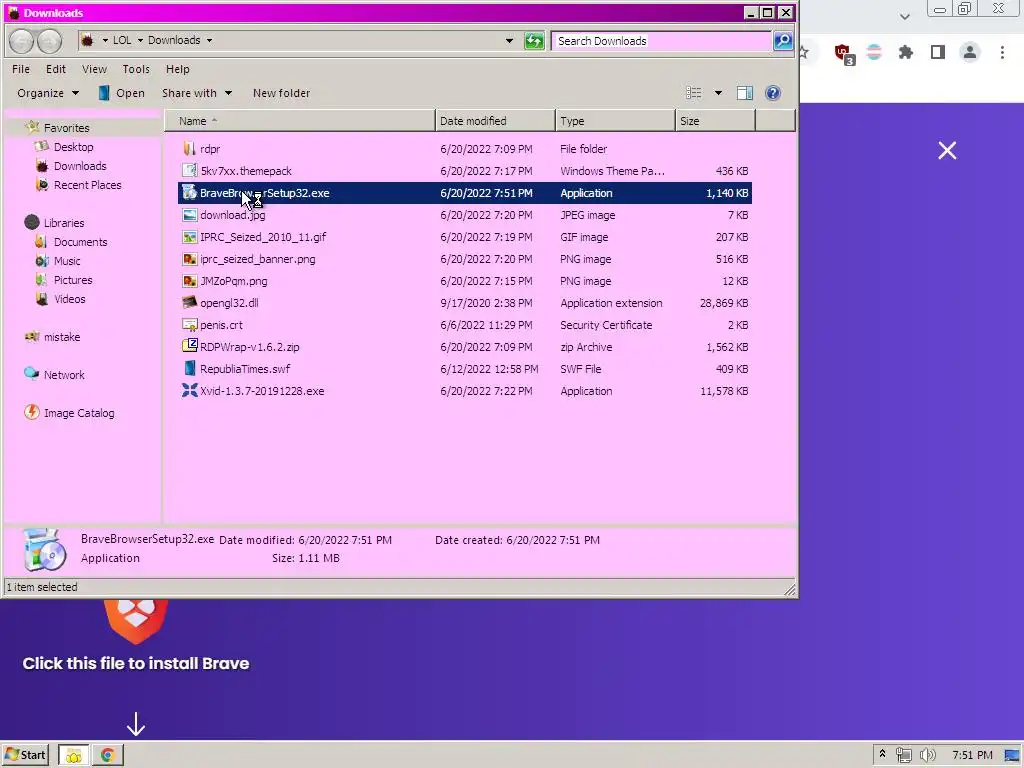
Task: Sort by the Type column header
Action: coord(615,121)
